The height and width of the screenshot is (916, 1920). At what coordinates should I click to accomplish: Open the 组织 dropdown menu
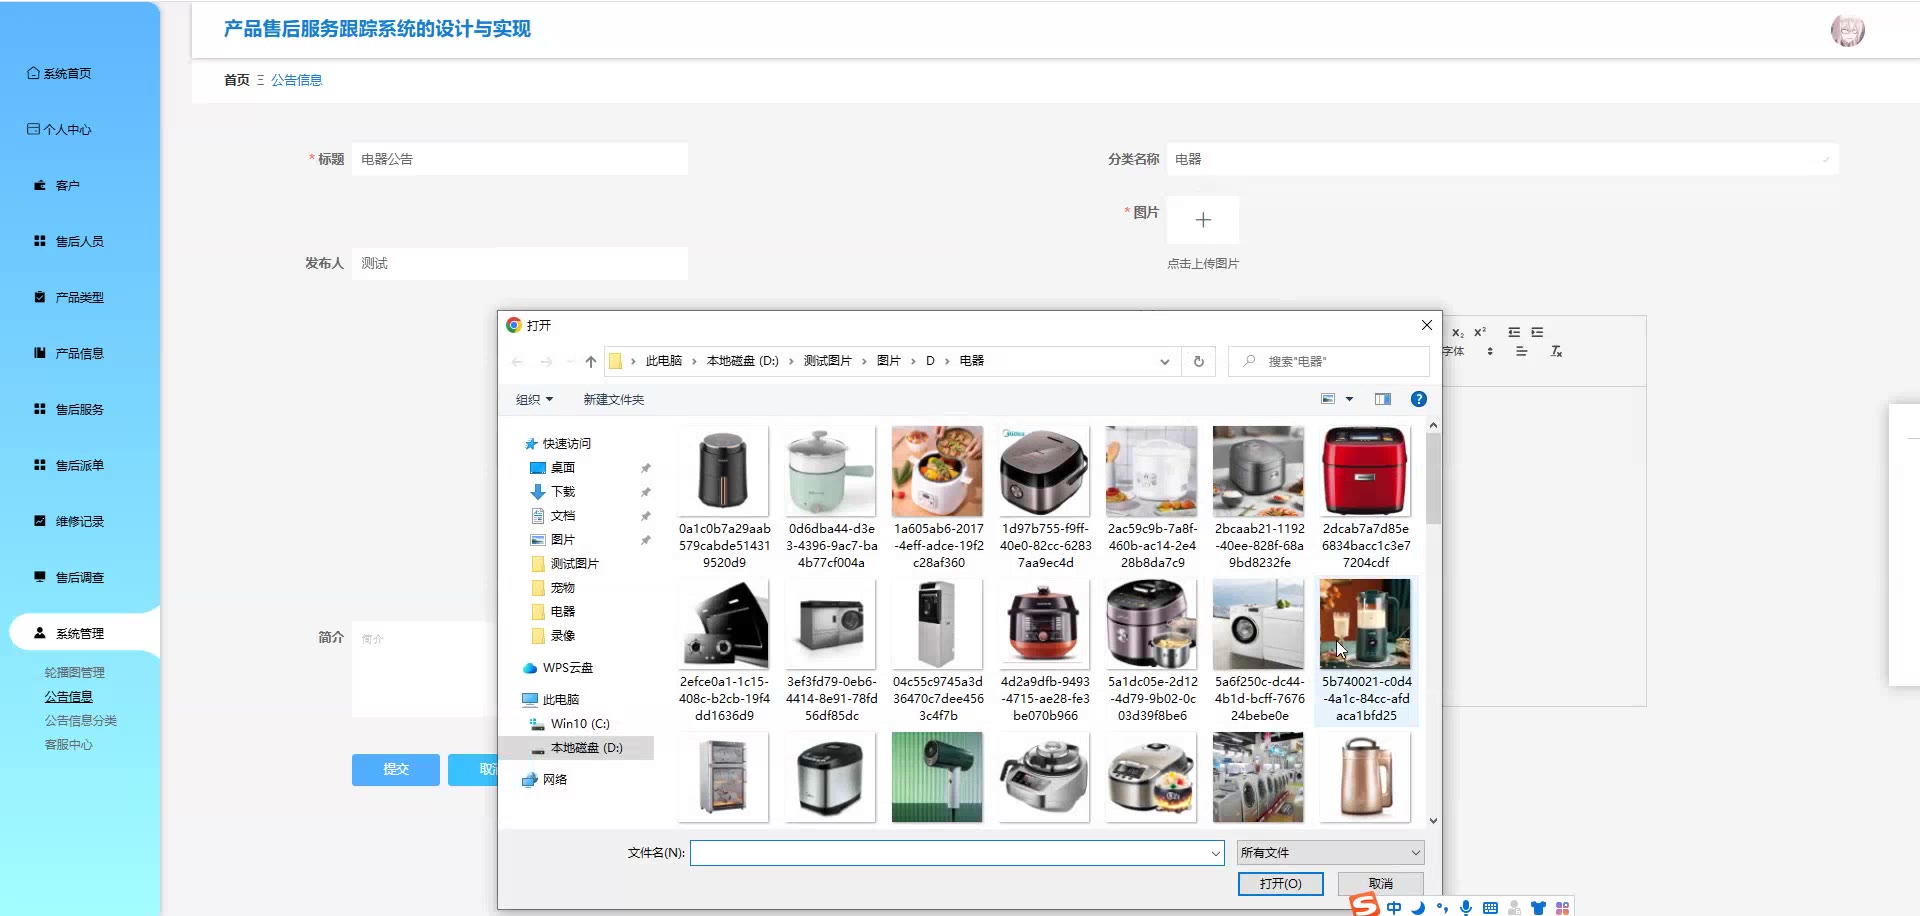point(534,400)
